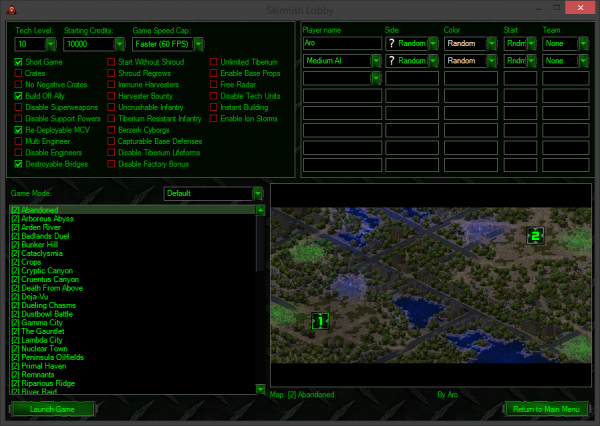Select [2] Badlands Duel map
600x426 pixels.
pos(132,236)
